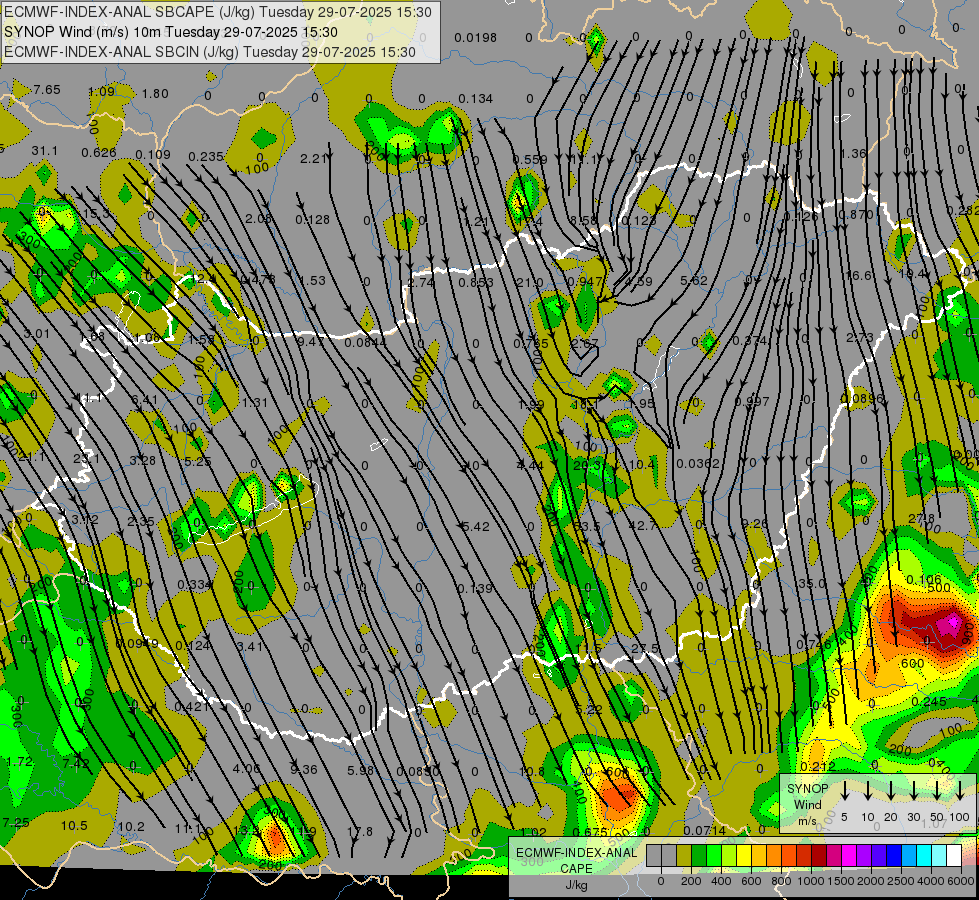Click the SBCIN title line at top
The width and height of the screenshot is (979, 900).
tap(210, 52)
